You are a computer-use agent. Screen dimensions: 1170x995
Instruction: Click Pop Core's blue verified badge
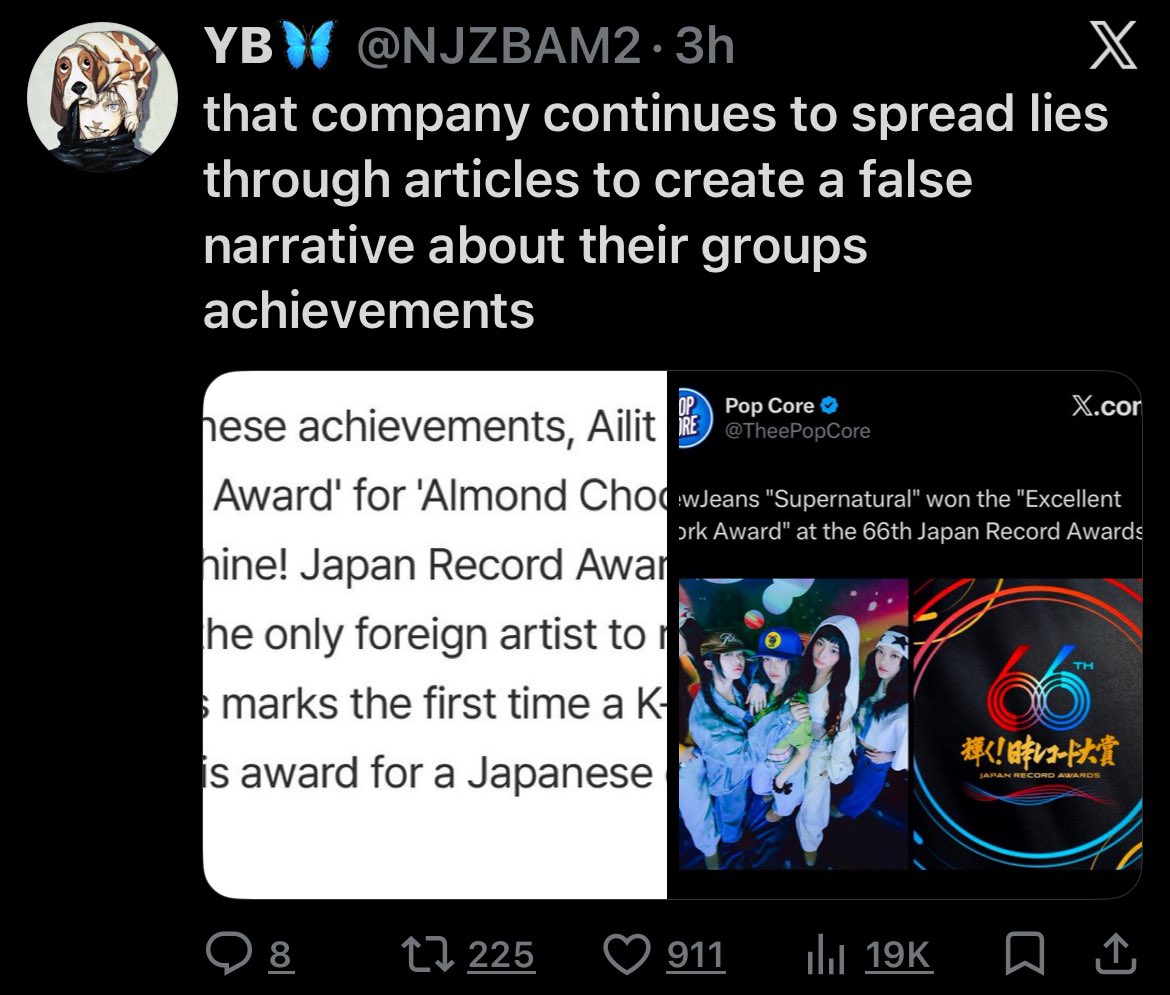tap(829, 405)
